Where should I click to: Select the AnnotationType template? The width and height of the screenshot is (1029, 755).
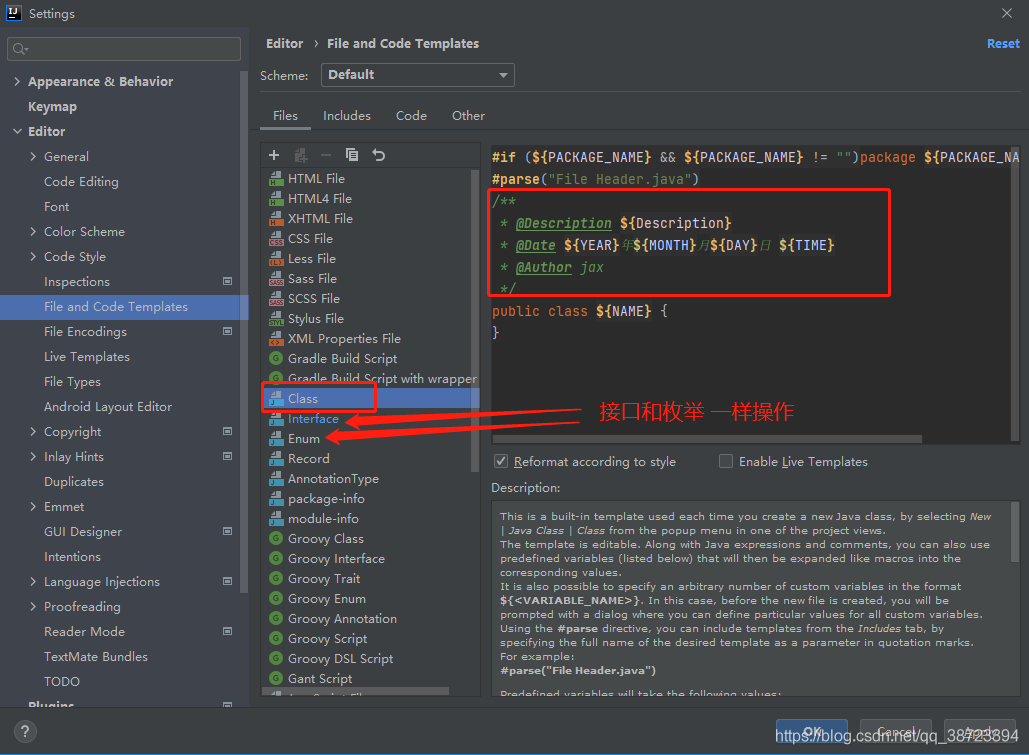click(333, 479)
